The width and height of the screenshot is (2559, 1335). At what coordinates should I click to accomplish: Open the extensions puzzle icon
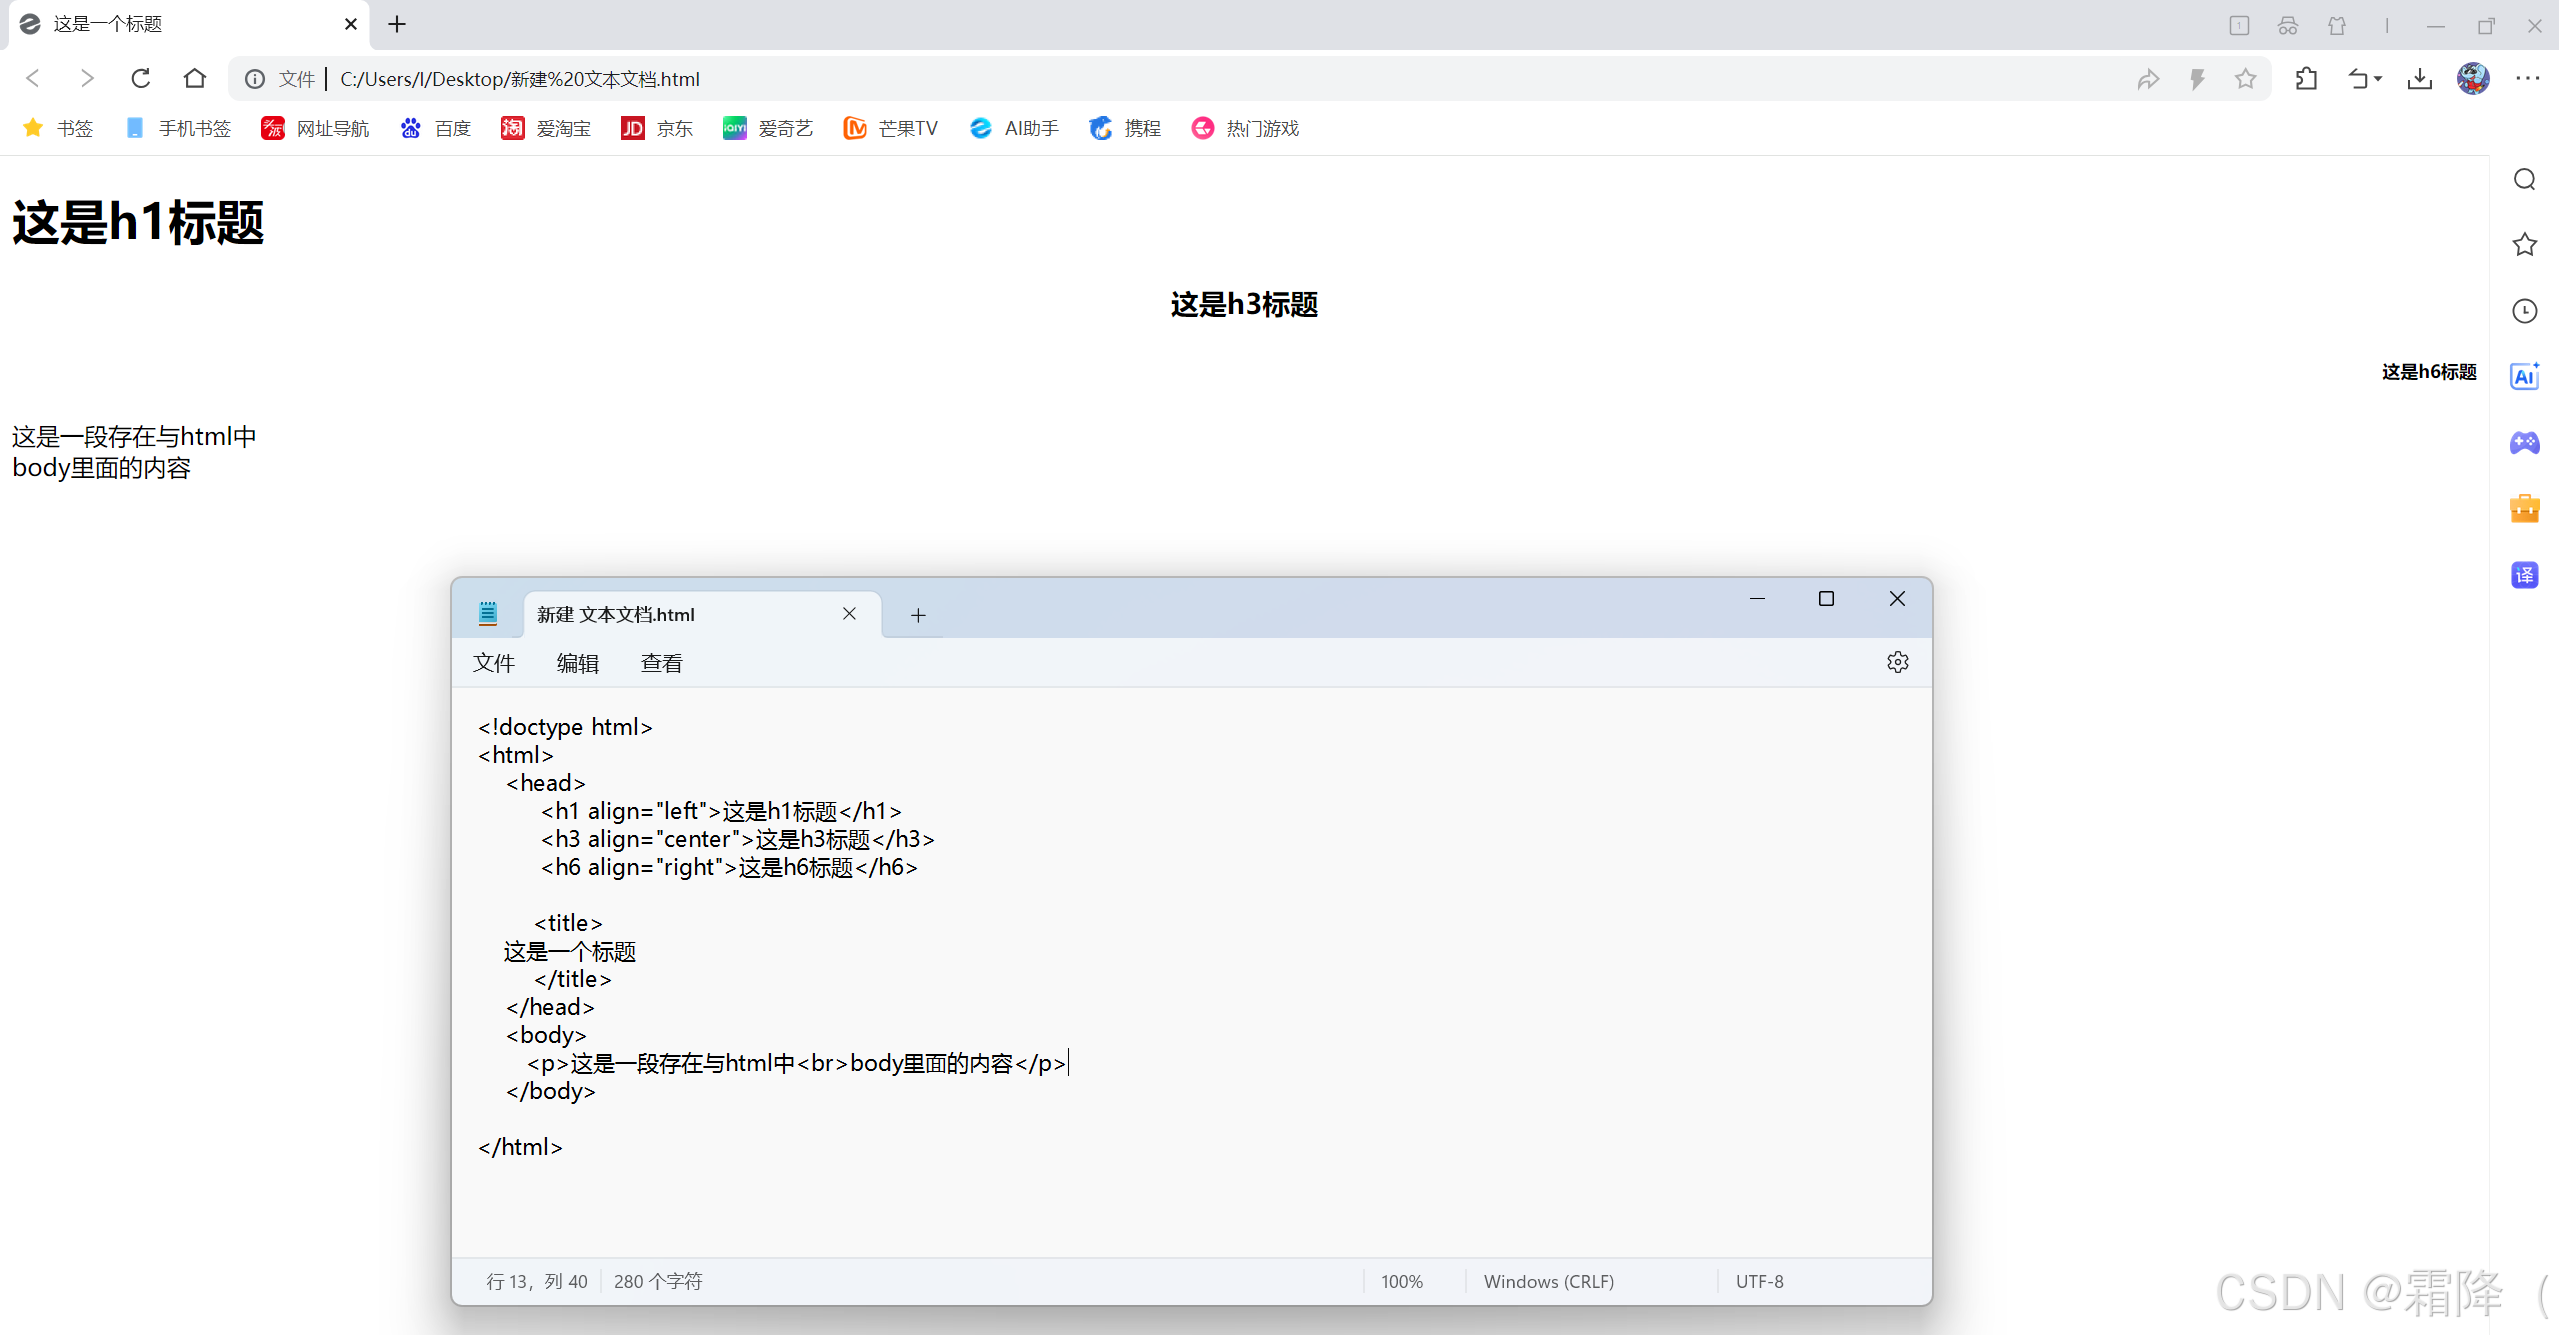(x=2306, y=79)
